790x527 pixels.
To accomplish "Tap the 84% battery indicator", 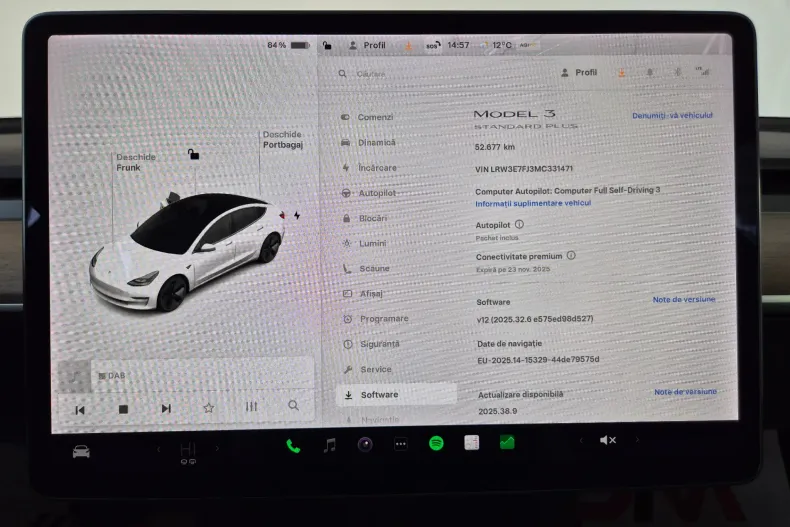I will click(x=288, y=45).
